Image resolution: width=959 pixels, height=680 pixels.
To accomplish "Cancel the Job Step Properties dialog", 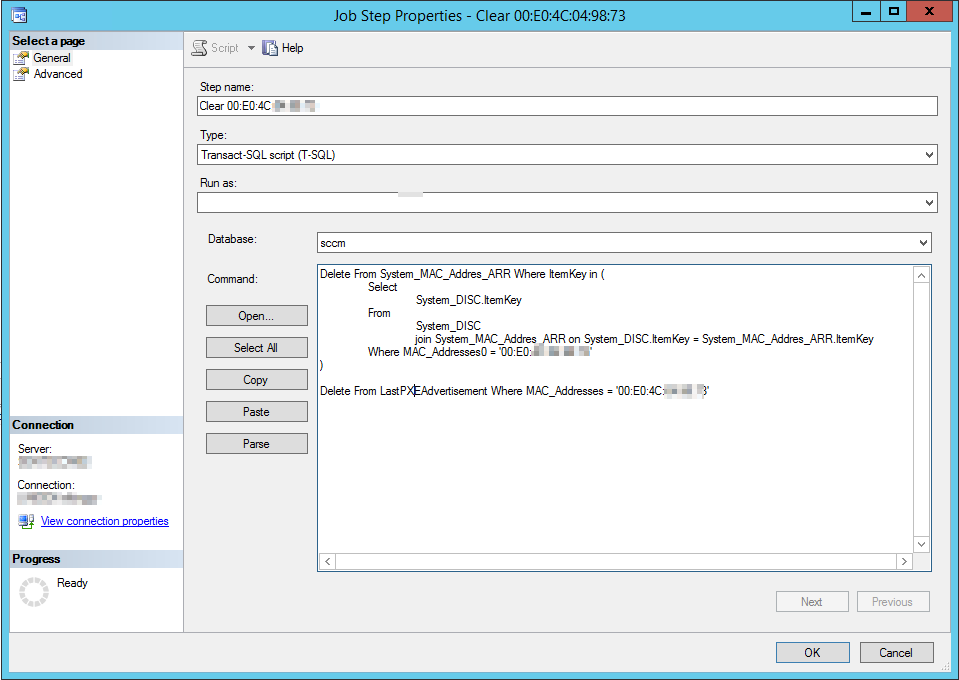I will point(896,652).
